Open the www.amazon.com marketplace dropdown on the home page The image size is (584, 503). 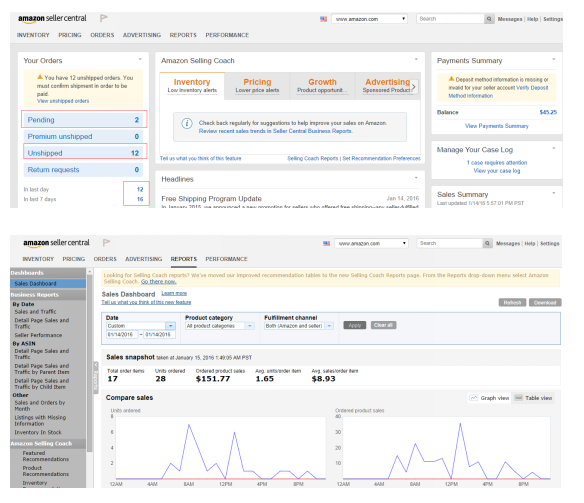coord(369,19)
